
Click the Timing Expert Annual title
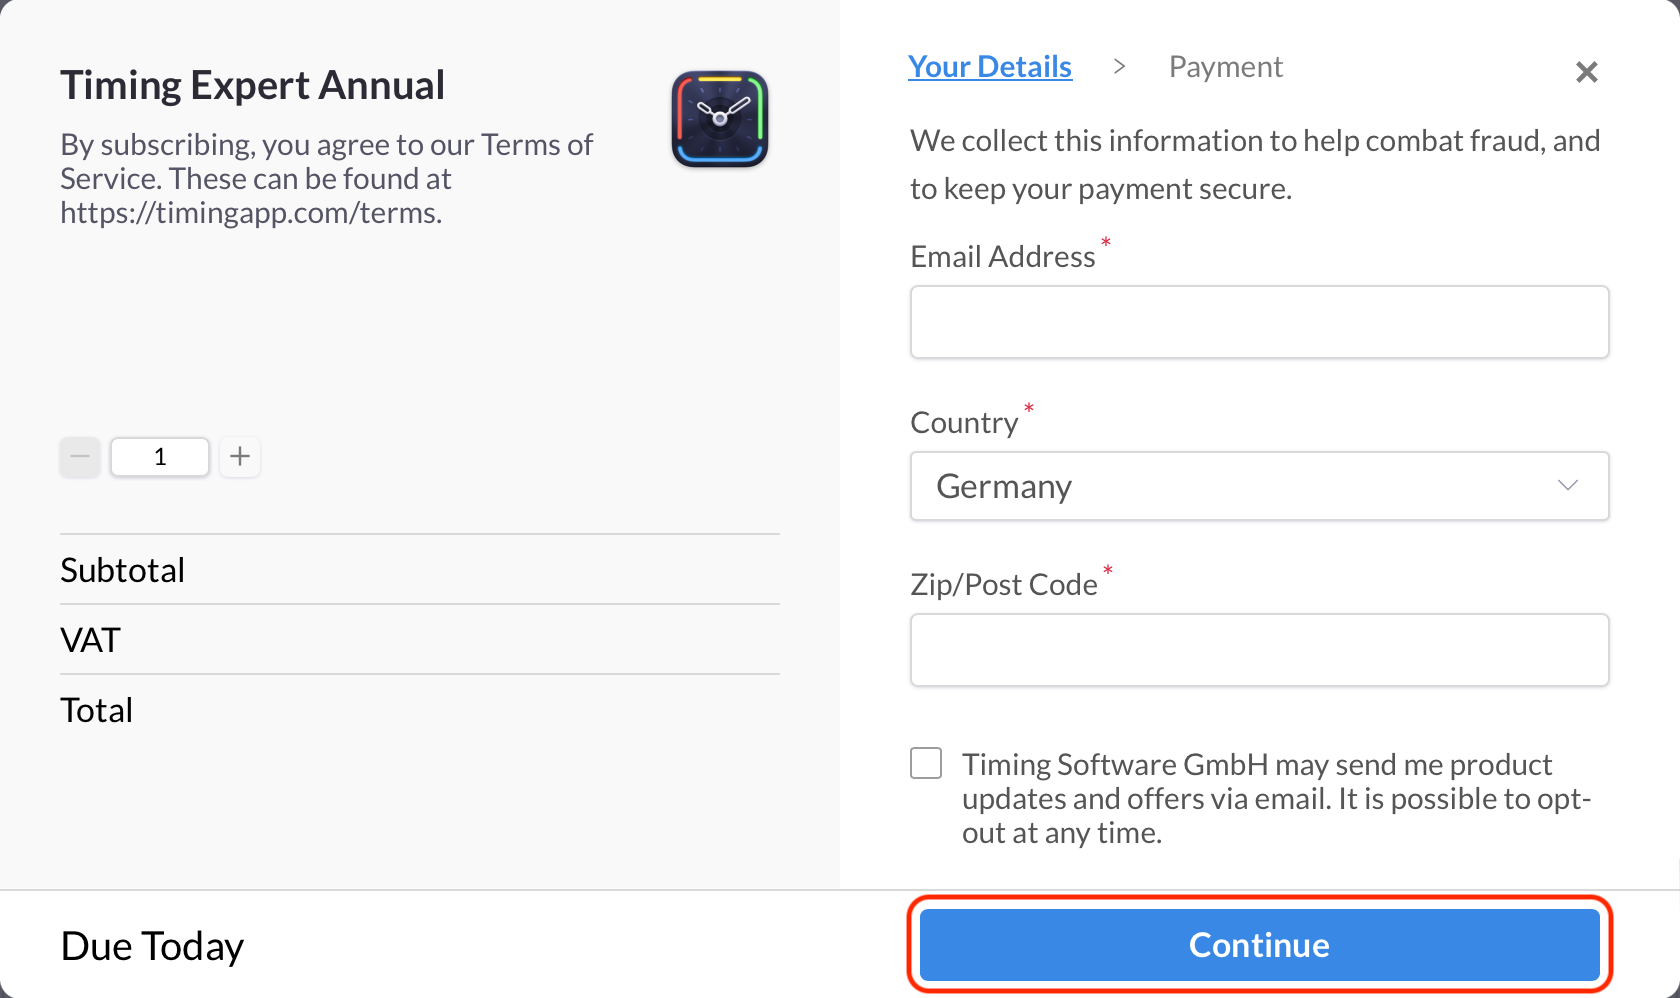coord(252,84)
